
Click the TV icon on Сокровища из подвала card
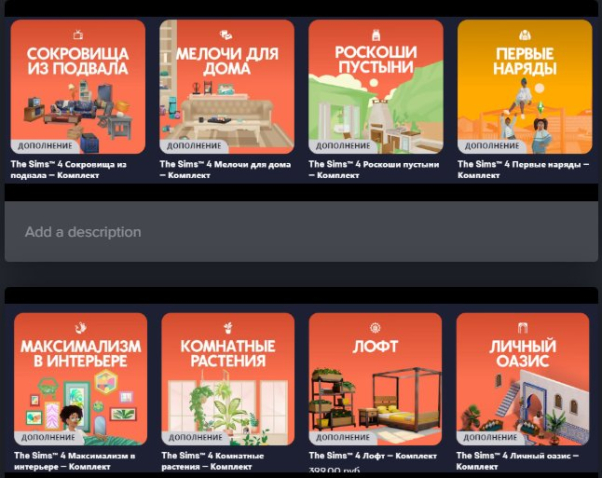coord(78,35)
